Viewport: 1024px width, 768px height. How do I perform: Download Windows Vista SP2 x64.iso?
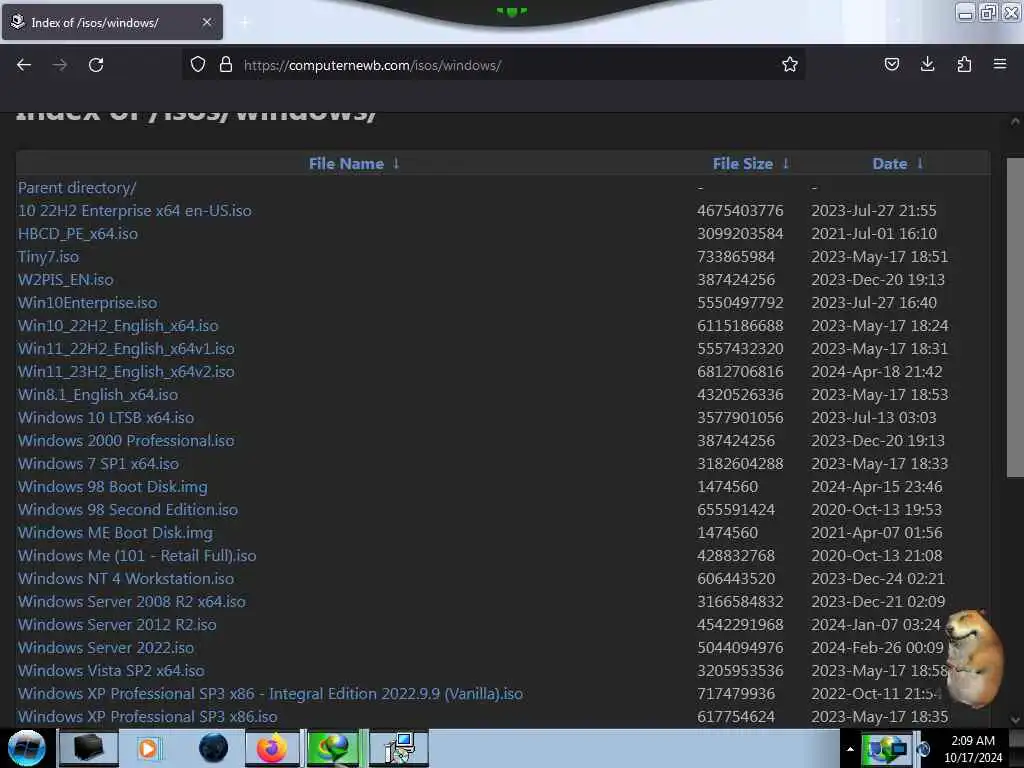pos(111,671)
